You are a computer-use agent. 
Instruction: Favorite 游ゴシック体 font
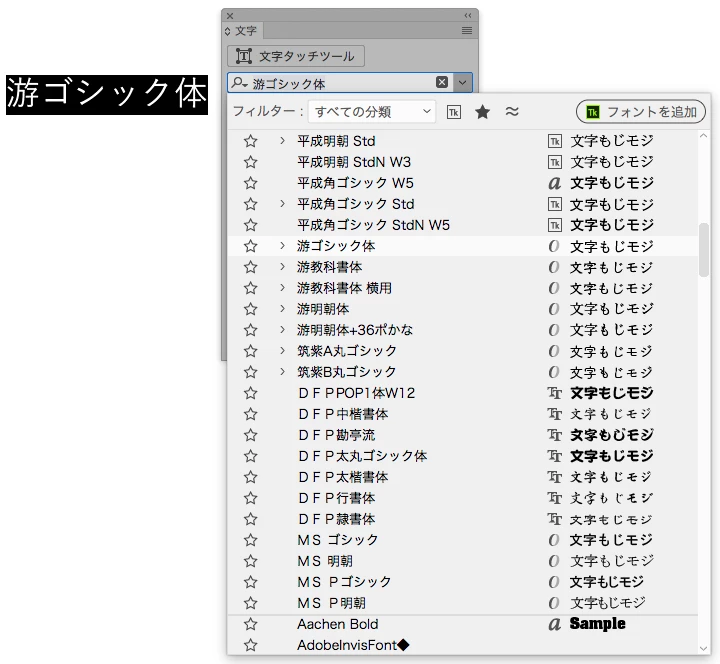[250, 246]
